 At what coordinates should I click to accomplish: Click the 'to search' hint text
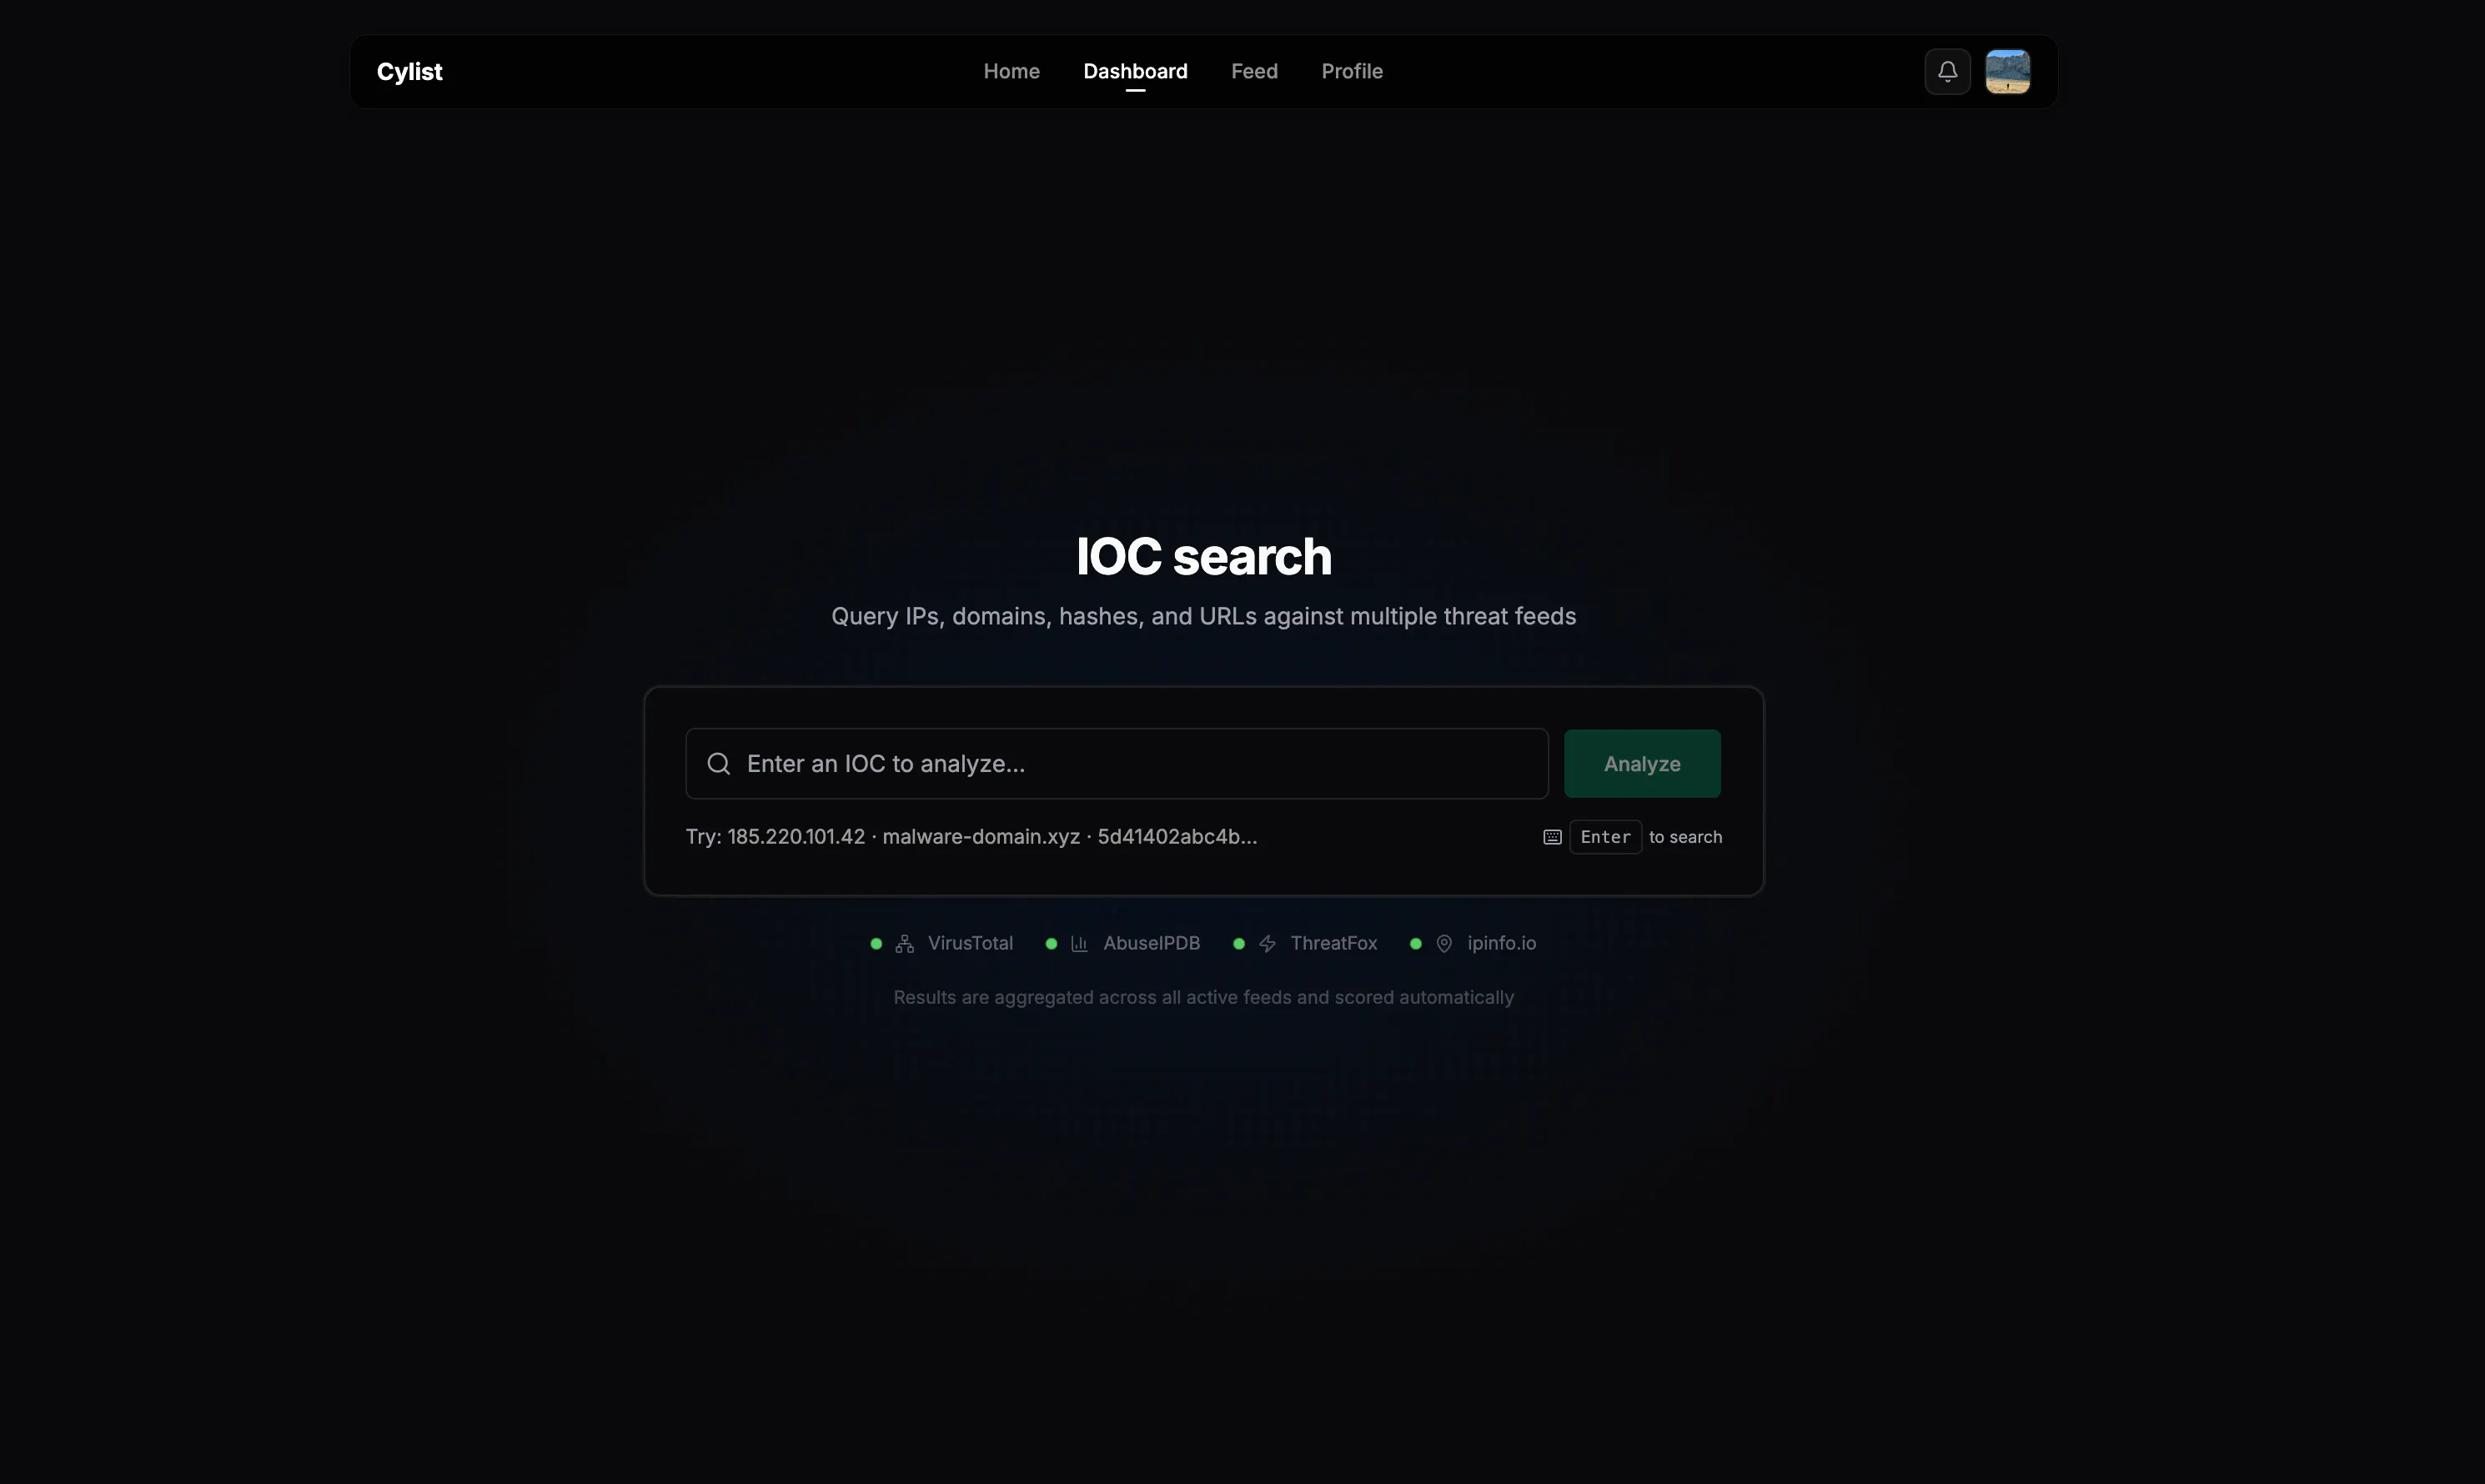coord(1685,837)
